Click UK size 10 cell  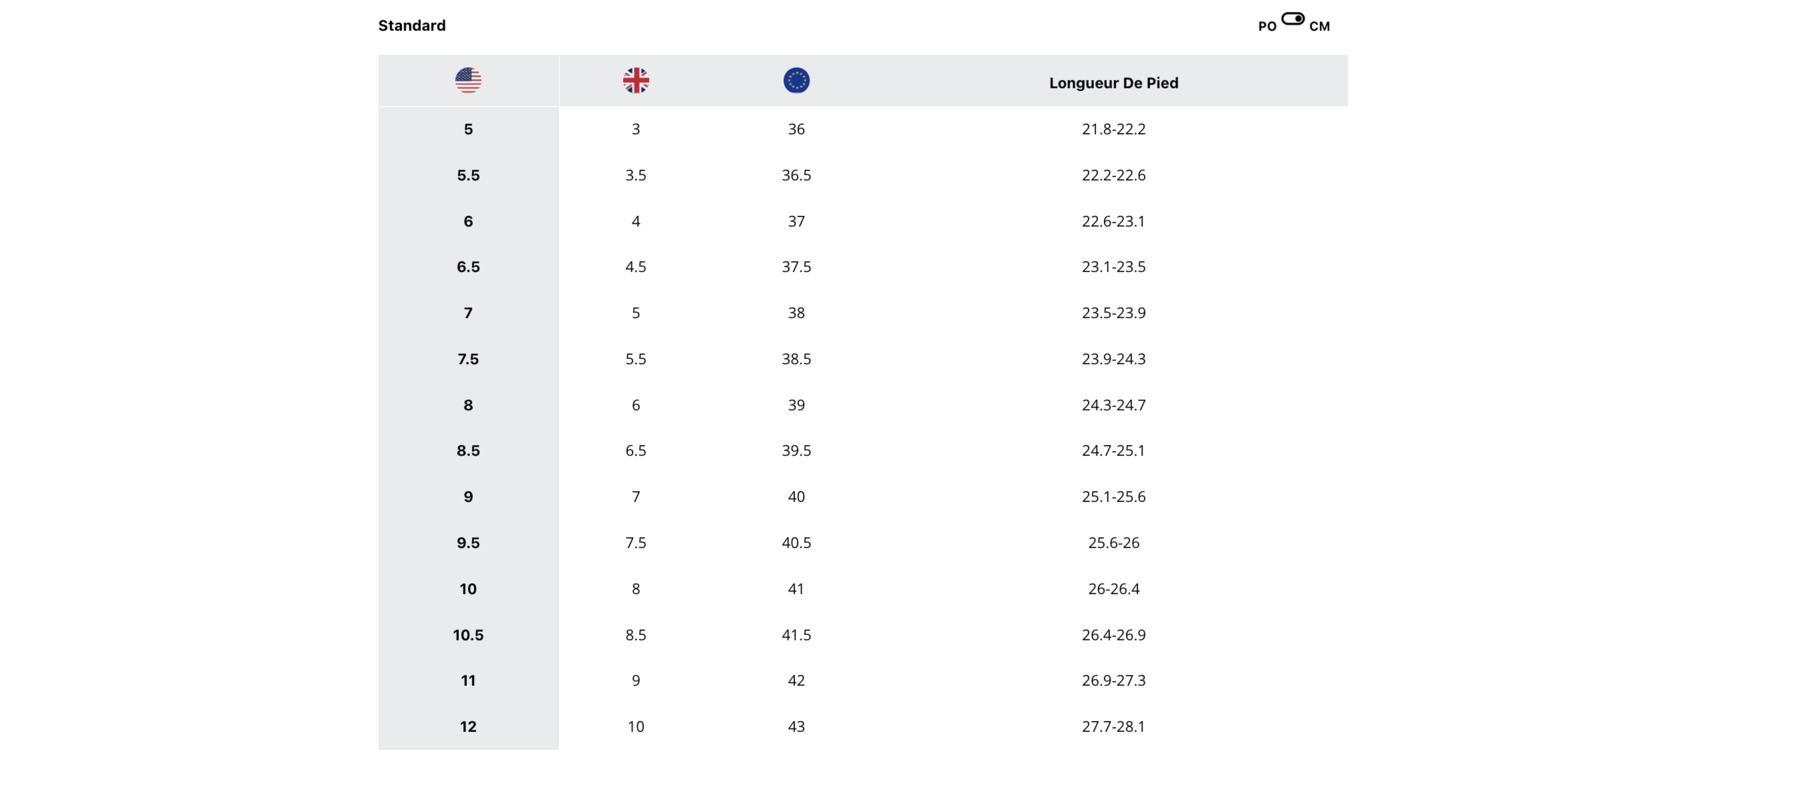636,727
